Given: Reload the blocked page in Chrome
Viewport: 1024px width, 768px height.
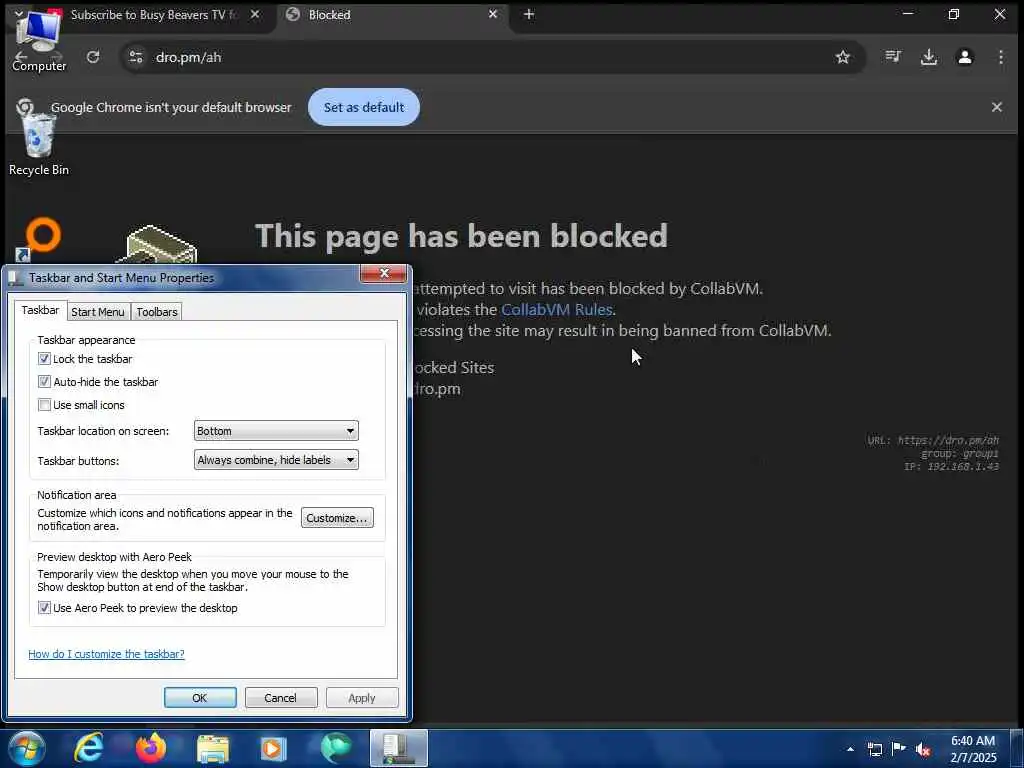Looking at the screenshot, I should coord(93,57).
